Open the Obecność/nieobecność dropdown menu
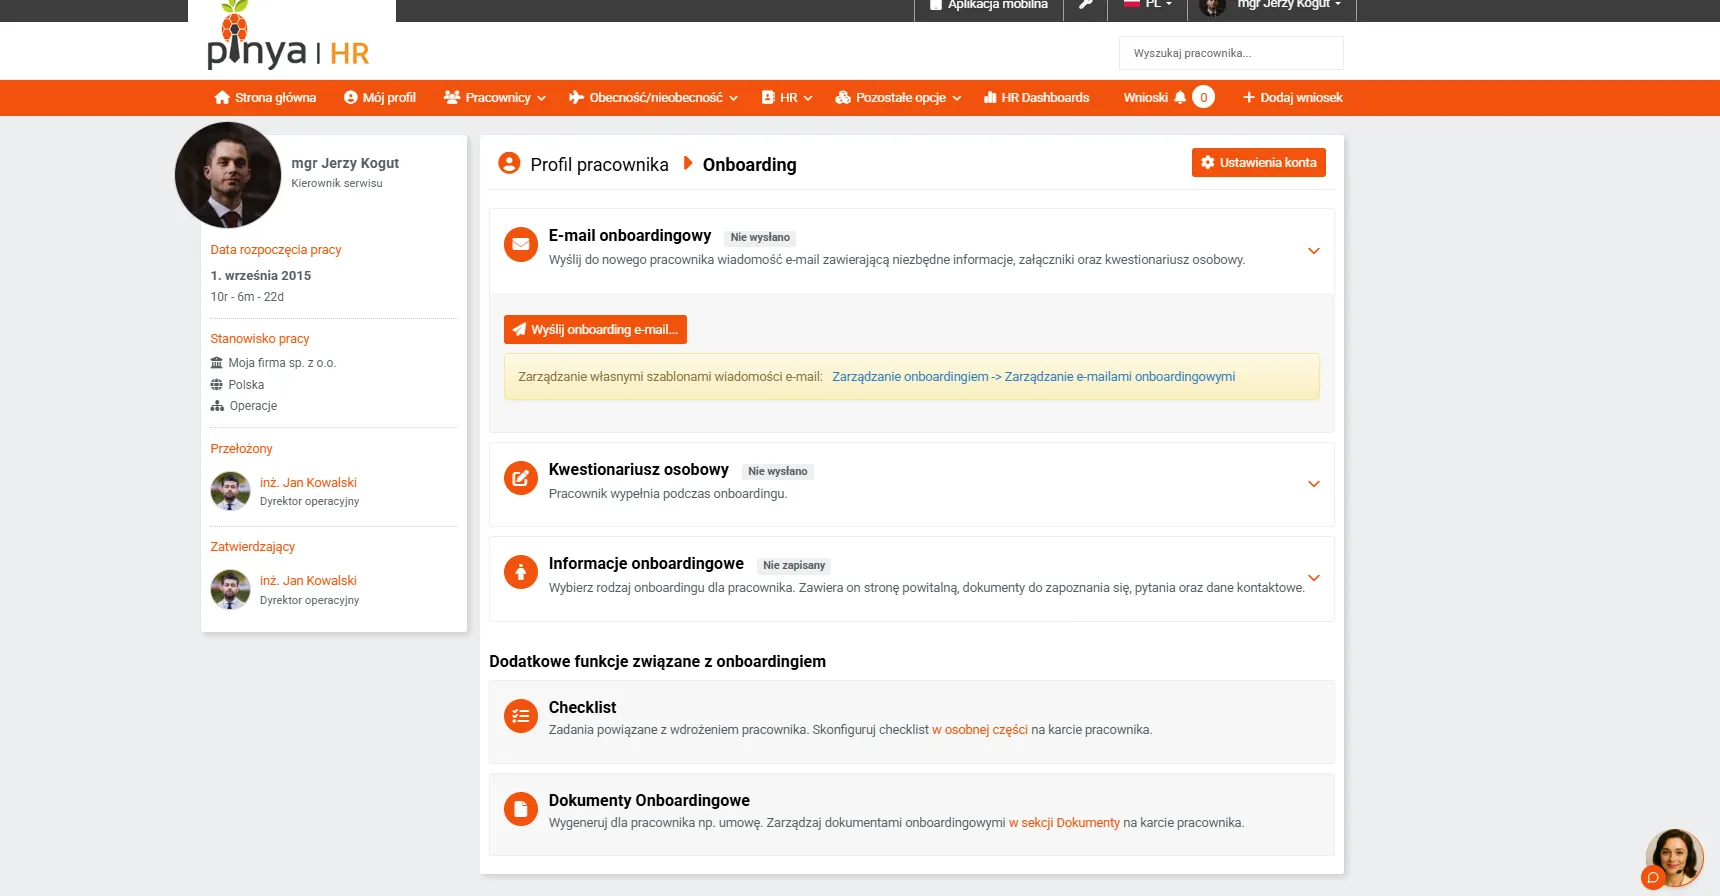The width and height of the screenshot is (1720, 896). point(653,97)
